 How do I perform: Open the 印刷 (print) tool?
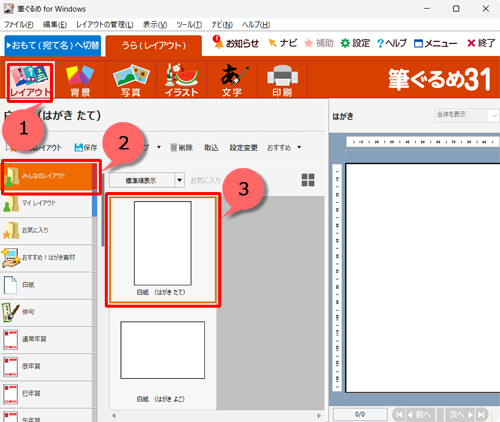[x=282, y=81]
